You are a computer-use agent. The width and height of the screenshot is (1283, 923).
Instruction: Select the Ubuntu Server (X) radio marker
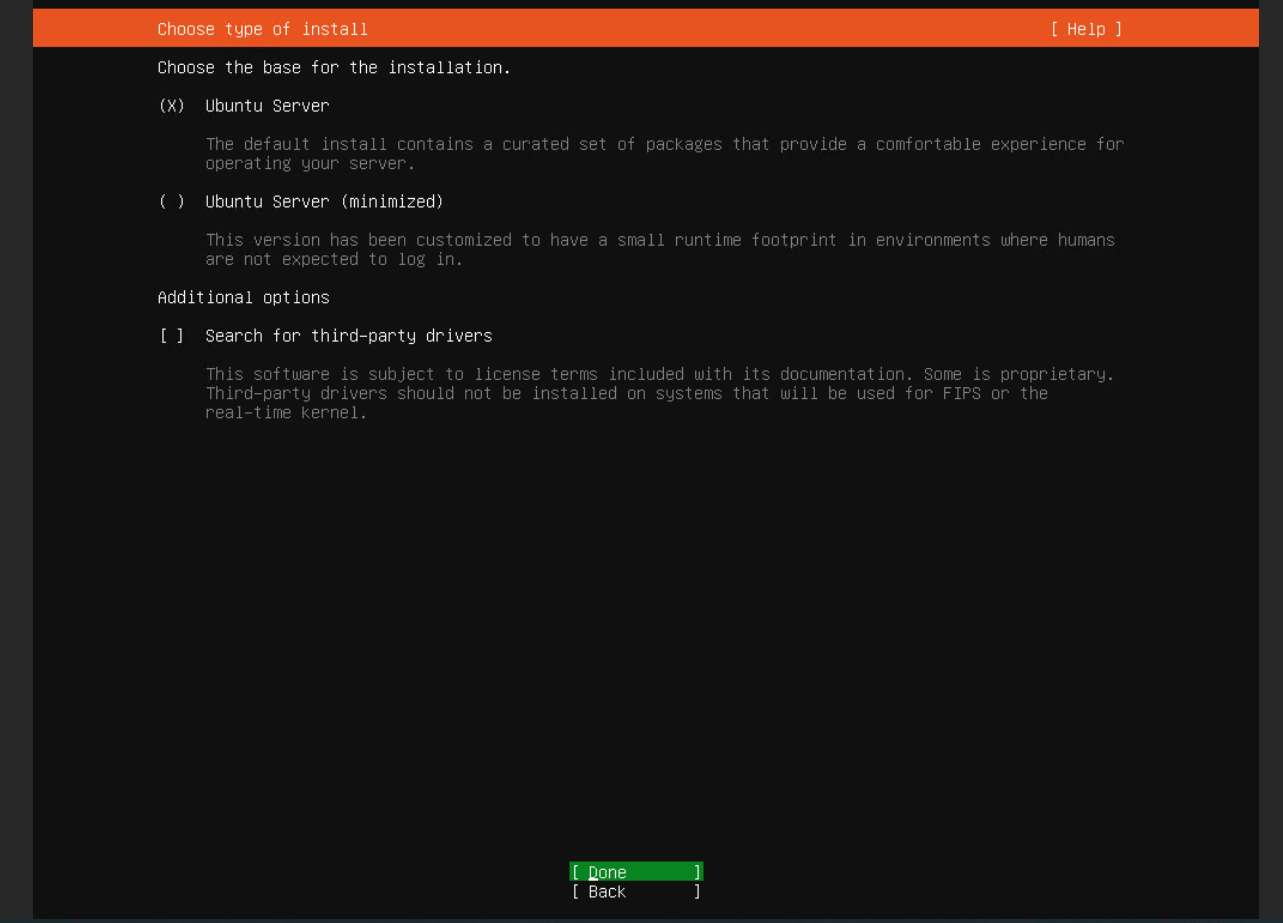[x=172, y=106]
